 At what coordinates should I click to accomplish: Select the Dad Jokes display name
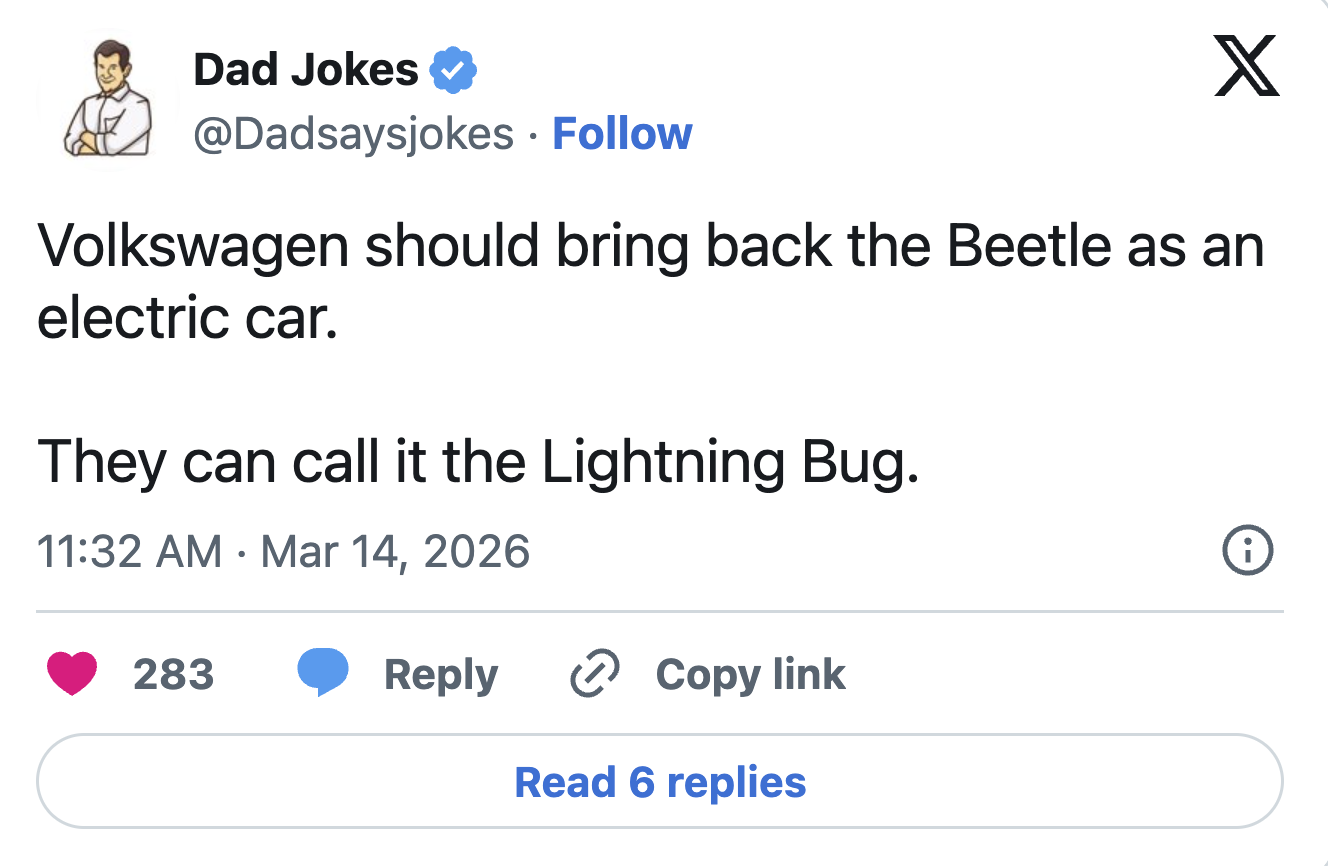coord(305,68)
